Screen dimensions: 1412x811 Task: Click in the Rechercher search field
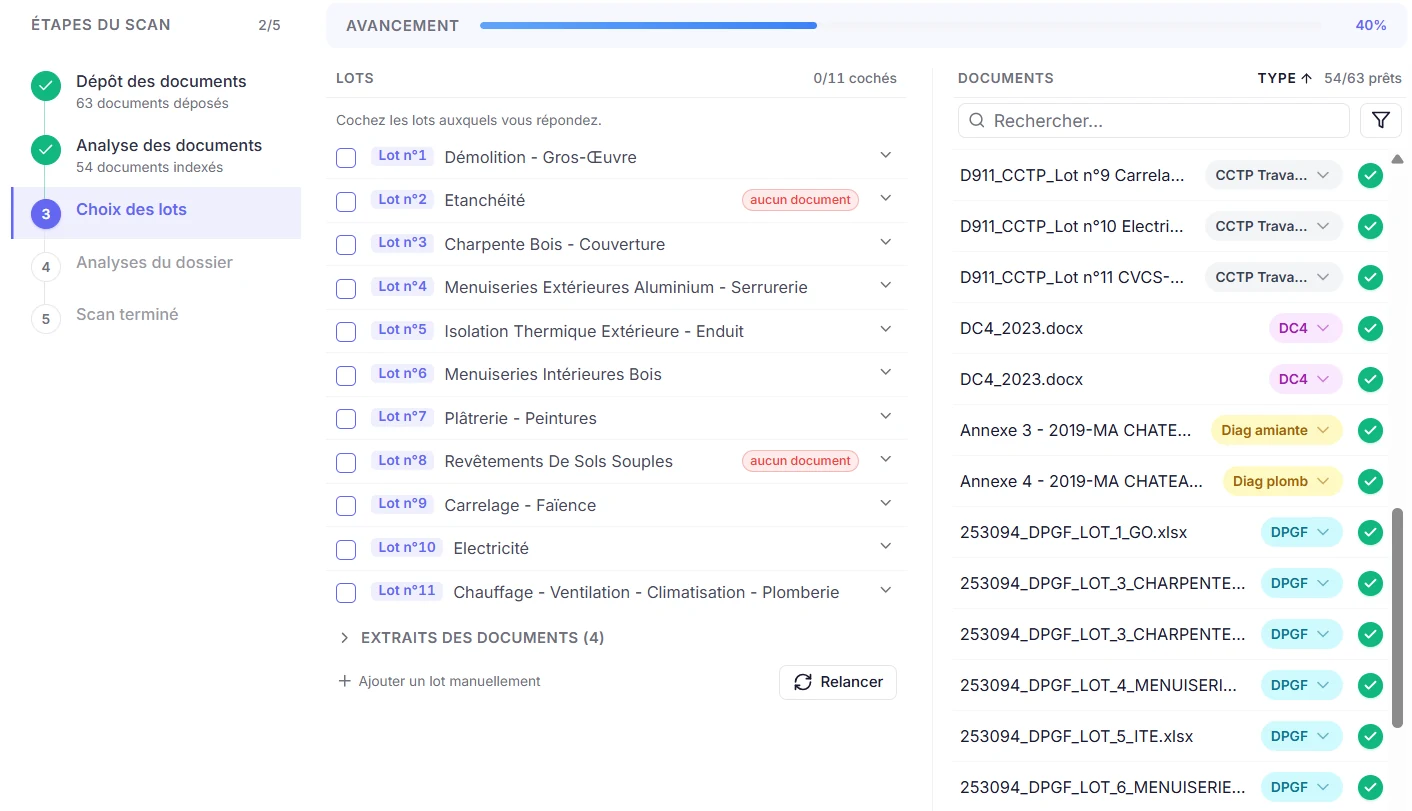[1154, 121]
